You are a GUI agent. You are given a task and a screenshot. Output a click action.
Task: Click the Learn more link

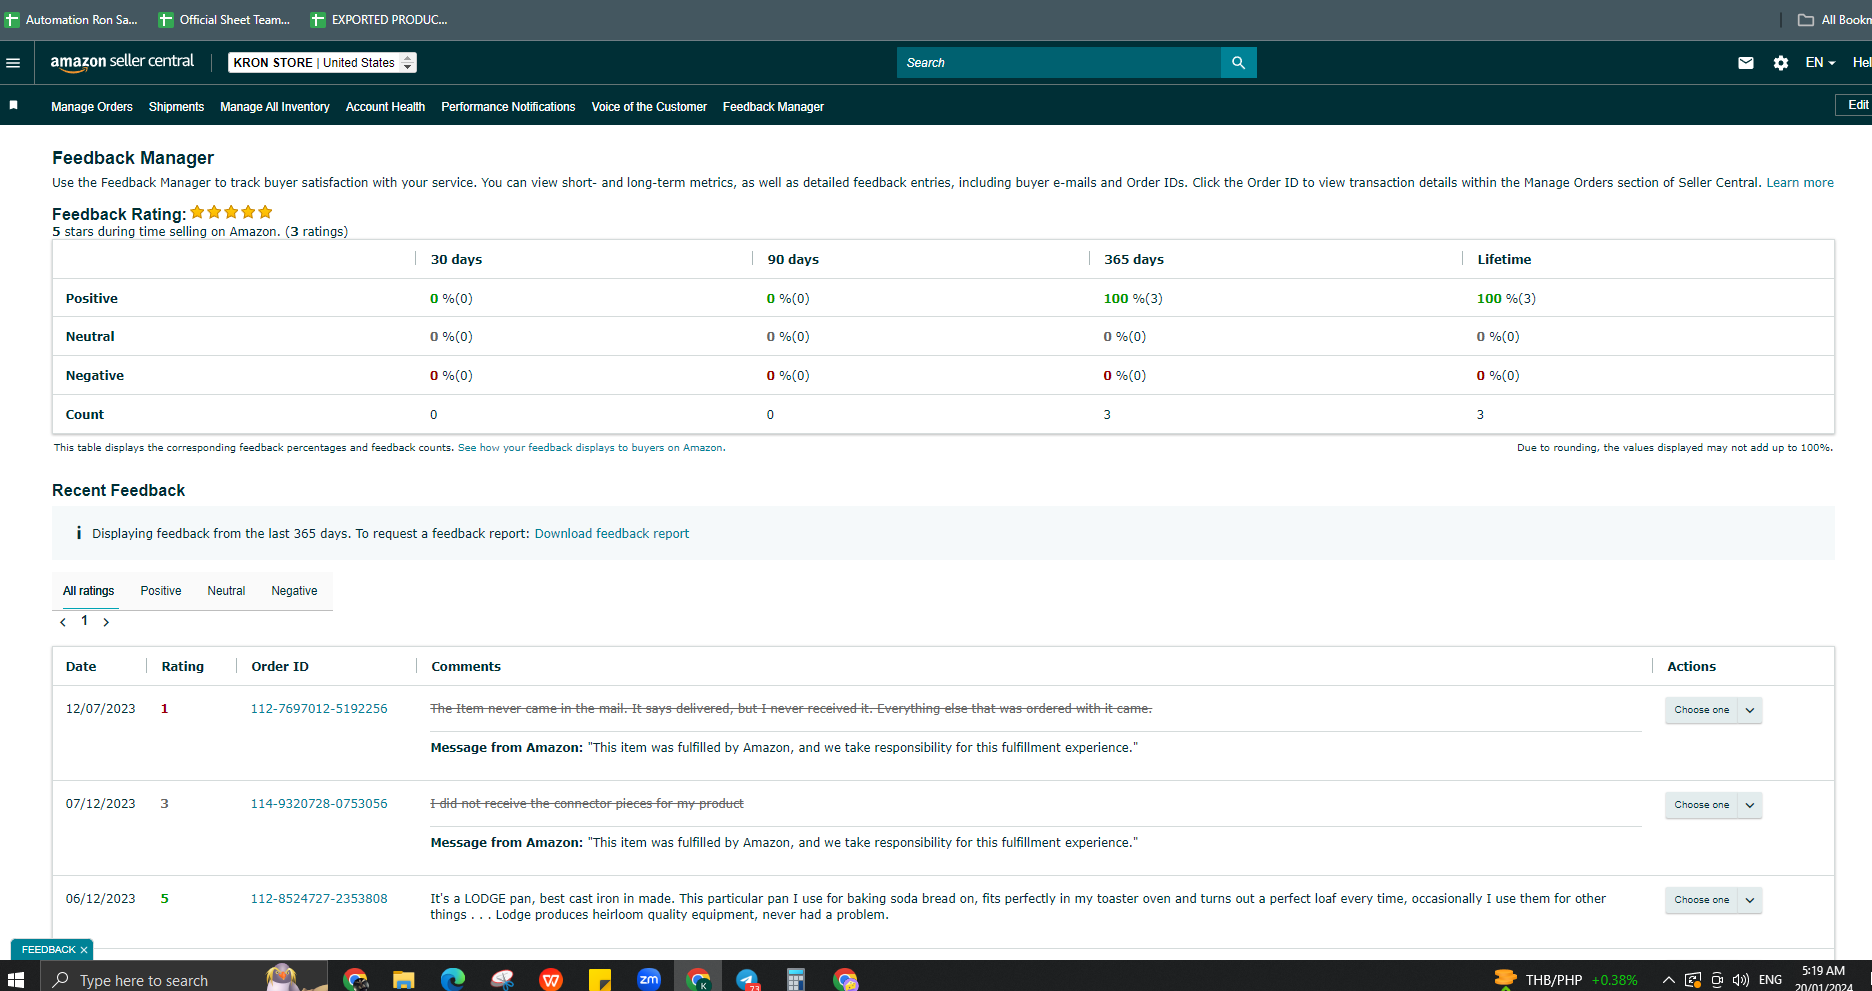click(x=1800, y=183)
